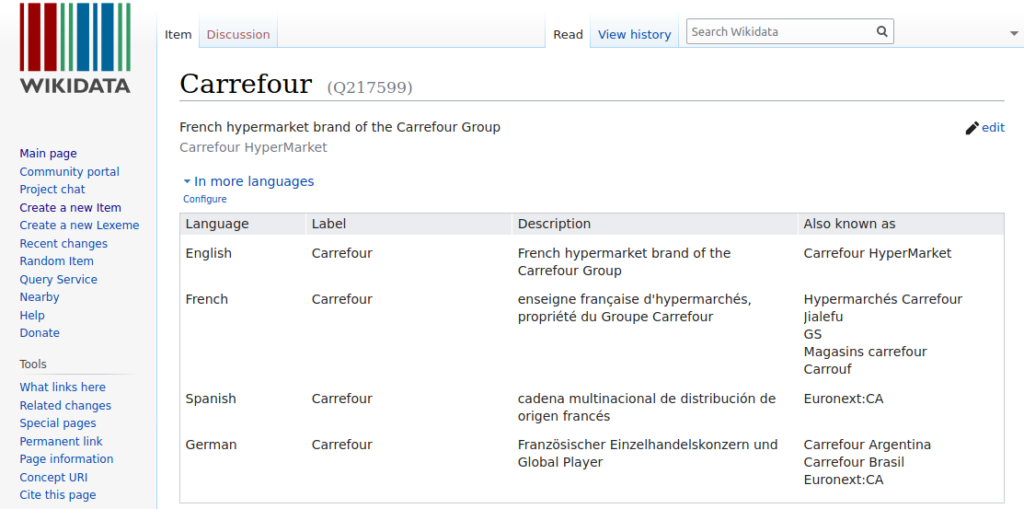Open the more-actions dropdown arrow at top right
Screen dimensions: 1024x509
[1014, 32]
